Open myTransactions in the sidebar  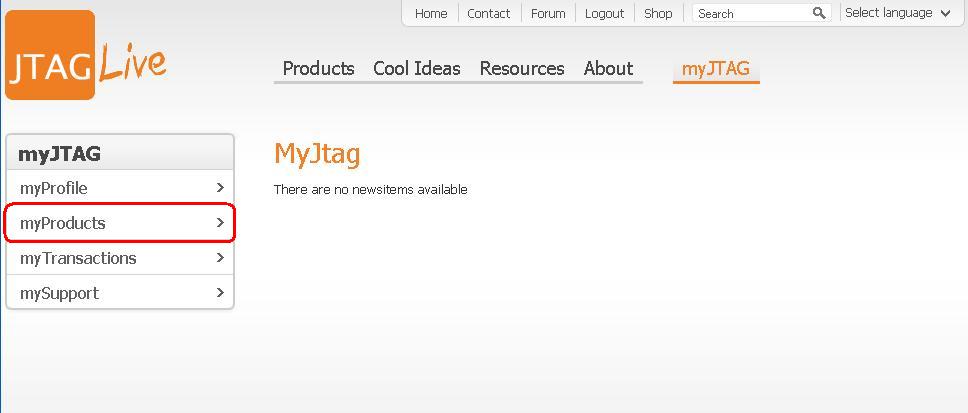[x=120, y=257]
